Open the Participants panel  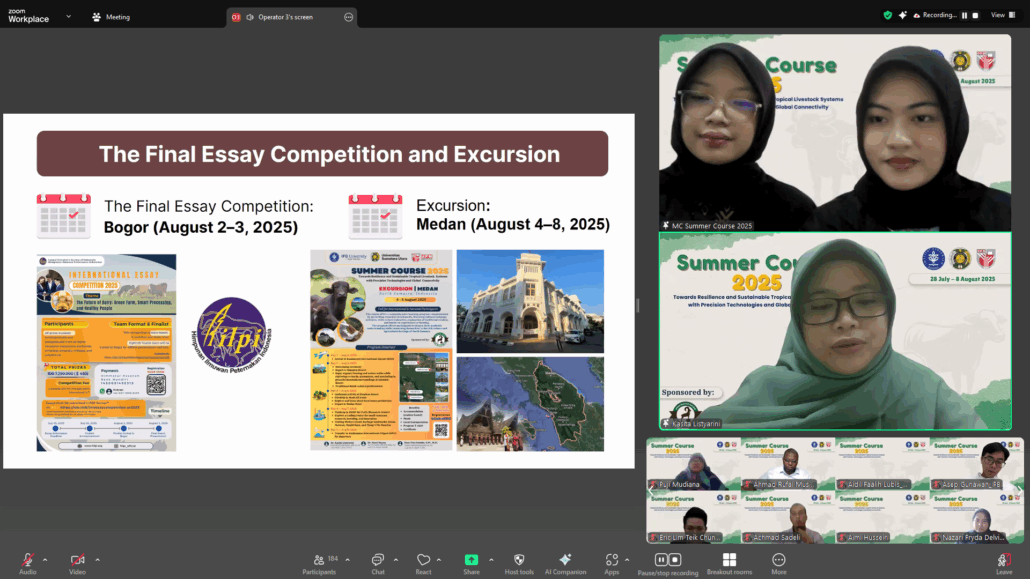click(319, 560)
